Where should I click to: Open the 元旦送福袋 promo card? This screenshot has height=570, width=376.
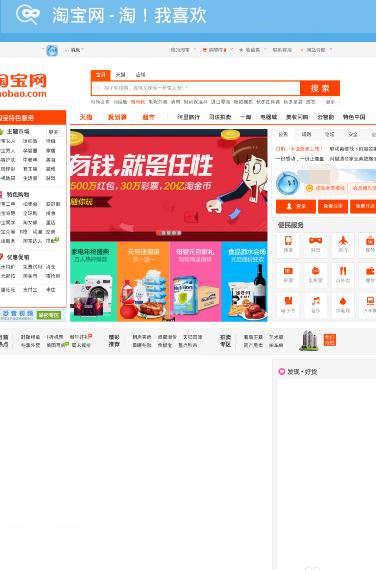pyautogui.click(x=143, y=282)
